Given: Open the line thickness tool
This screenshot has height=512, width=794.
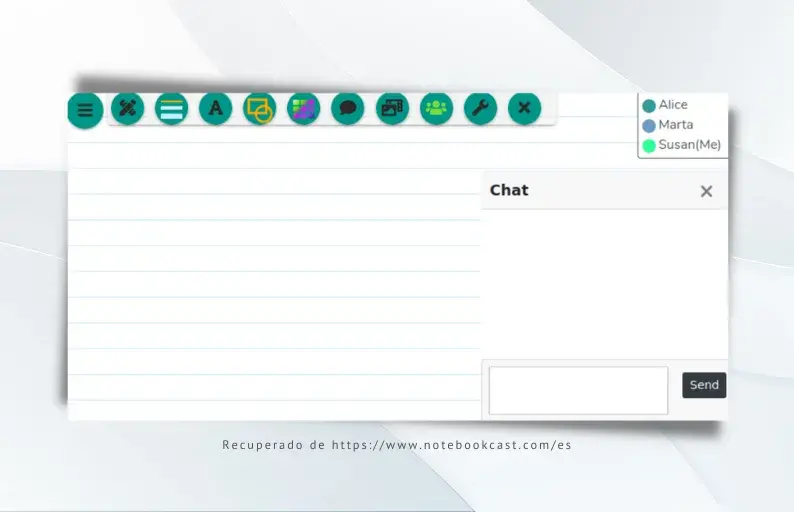Looking at the screenshot, I should (x=172, y=108).
